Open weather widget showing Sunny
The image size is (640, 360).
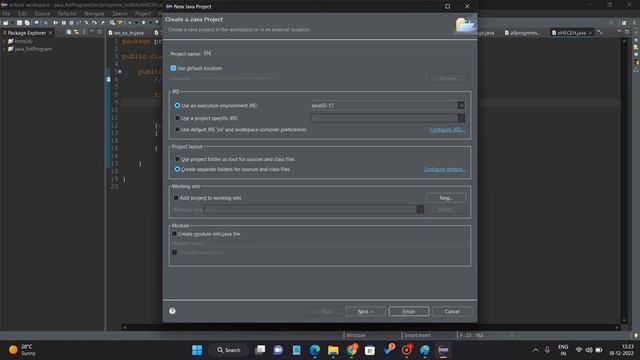22,350
